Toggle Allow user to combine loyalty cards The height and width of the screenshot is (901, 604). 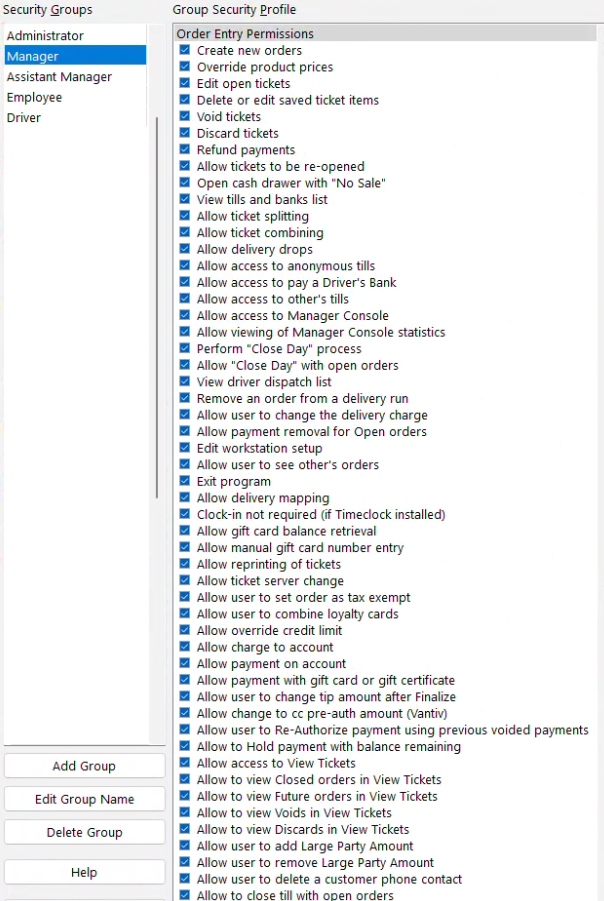184,614
